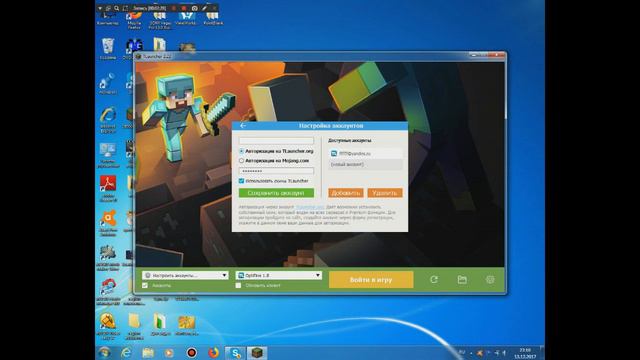This screenshot has height=360, width=640.
Task: Toggle the use TLauncher skins checkbox
Action: 241,181
